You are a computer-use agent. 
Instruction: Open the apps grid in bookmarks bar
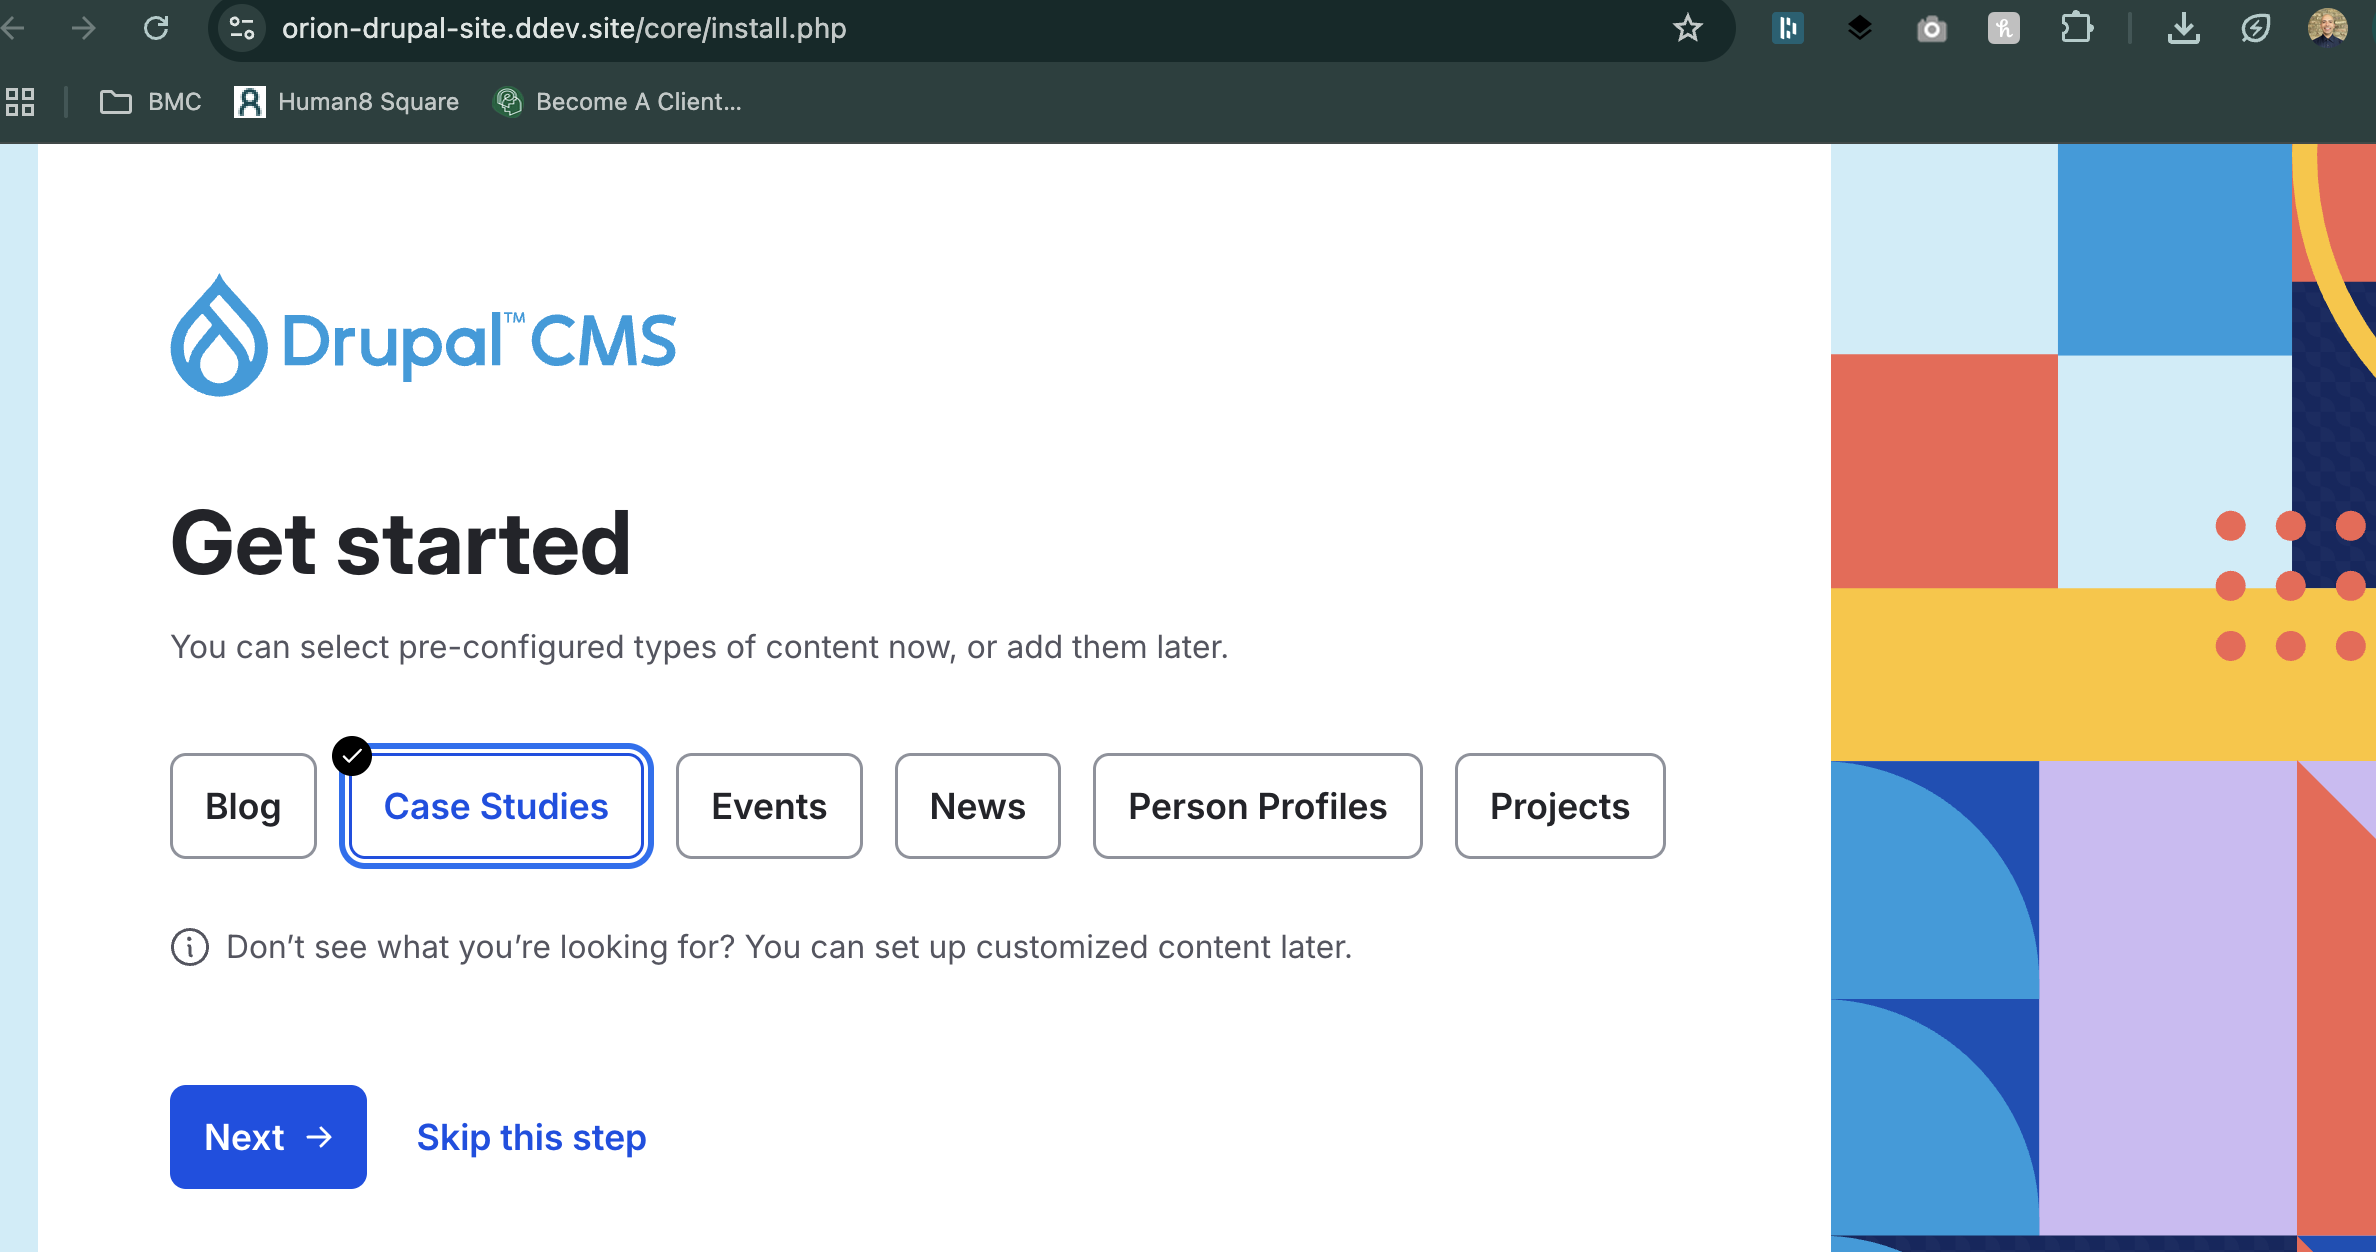tap(20, 102)
